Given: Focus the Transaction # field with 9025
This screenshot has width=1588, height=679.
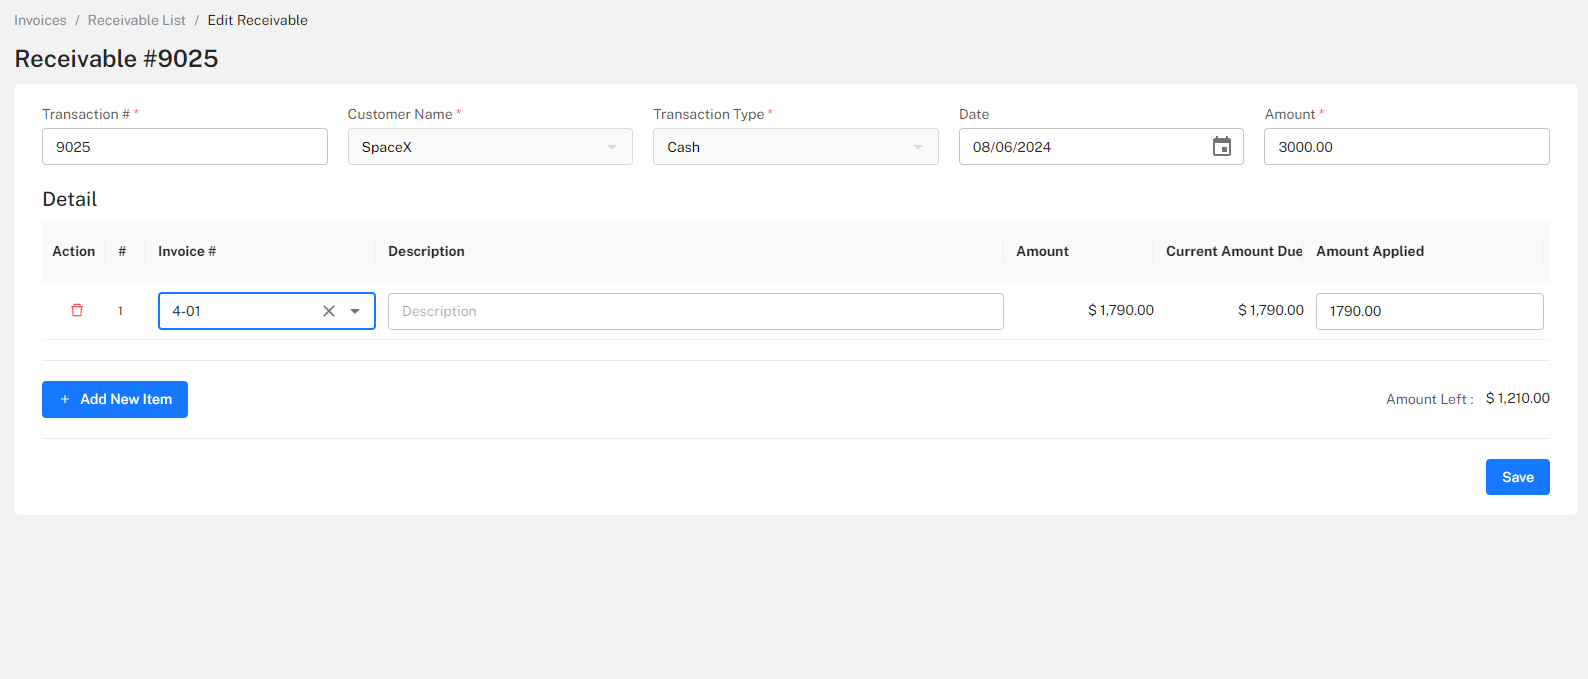Looking at the screenshot, I should (185, 147).
